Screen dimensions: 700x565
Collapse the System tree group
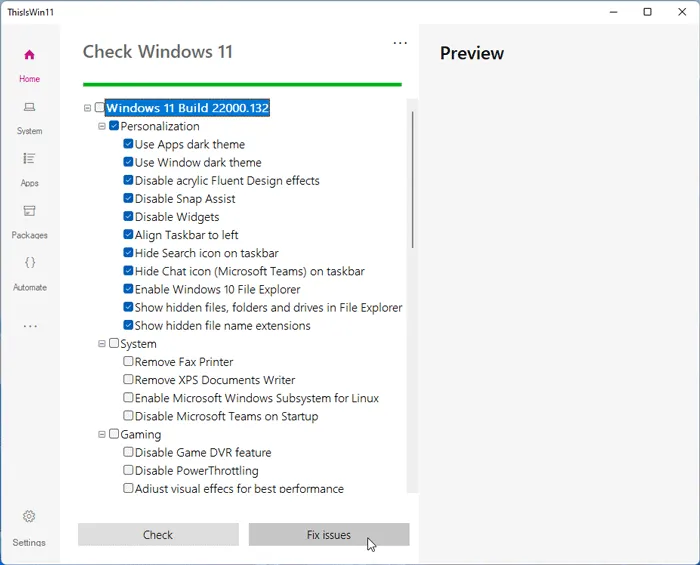[102, 344]
